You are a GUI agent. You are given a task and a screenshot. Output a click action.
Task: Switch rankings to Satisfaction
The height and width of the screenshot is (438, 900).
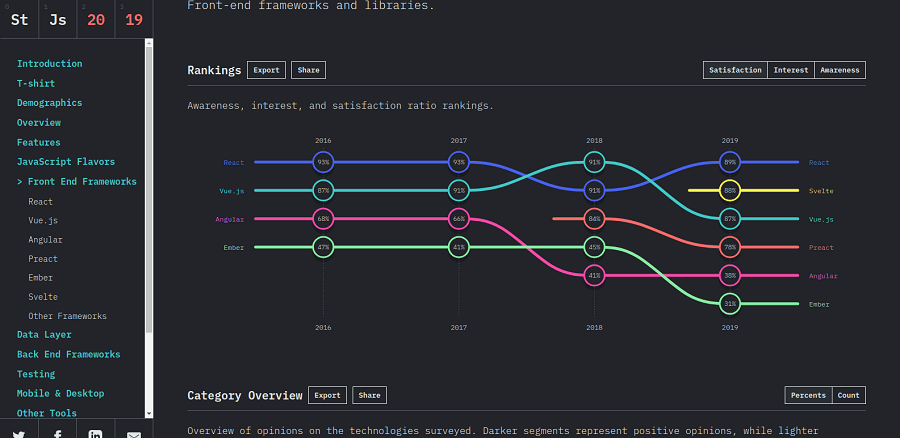pyautogui.click(x=735, y=70)
